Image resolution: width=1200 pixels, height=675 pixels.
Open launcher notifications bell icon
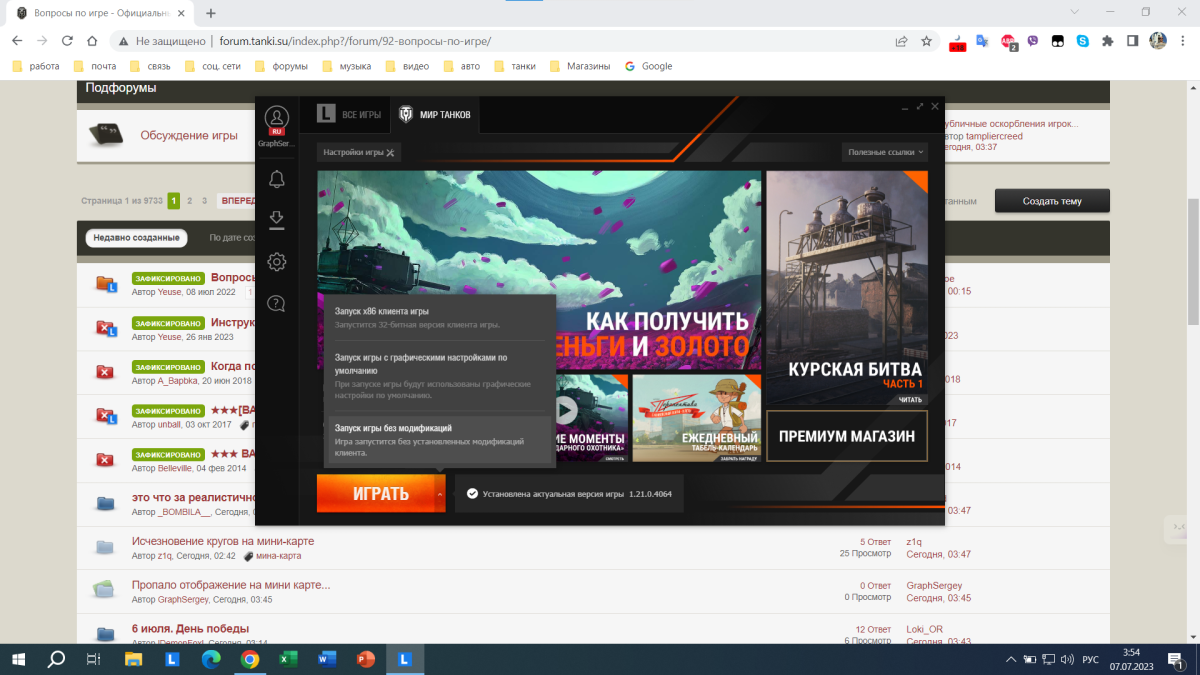point(277,179)
